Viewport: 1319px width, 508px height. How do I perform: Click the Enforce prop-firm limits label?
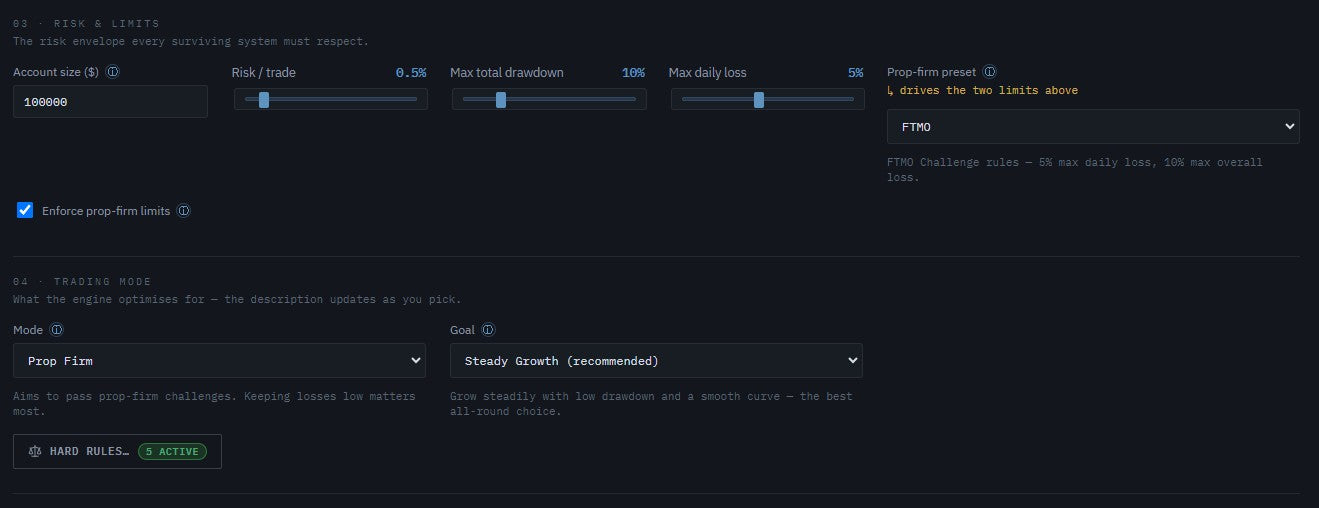pyautogui.click(x=106, y=211)
